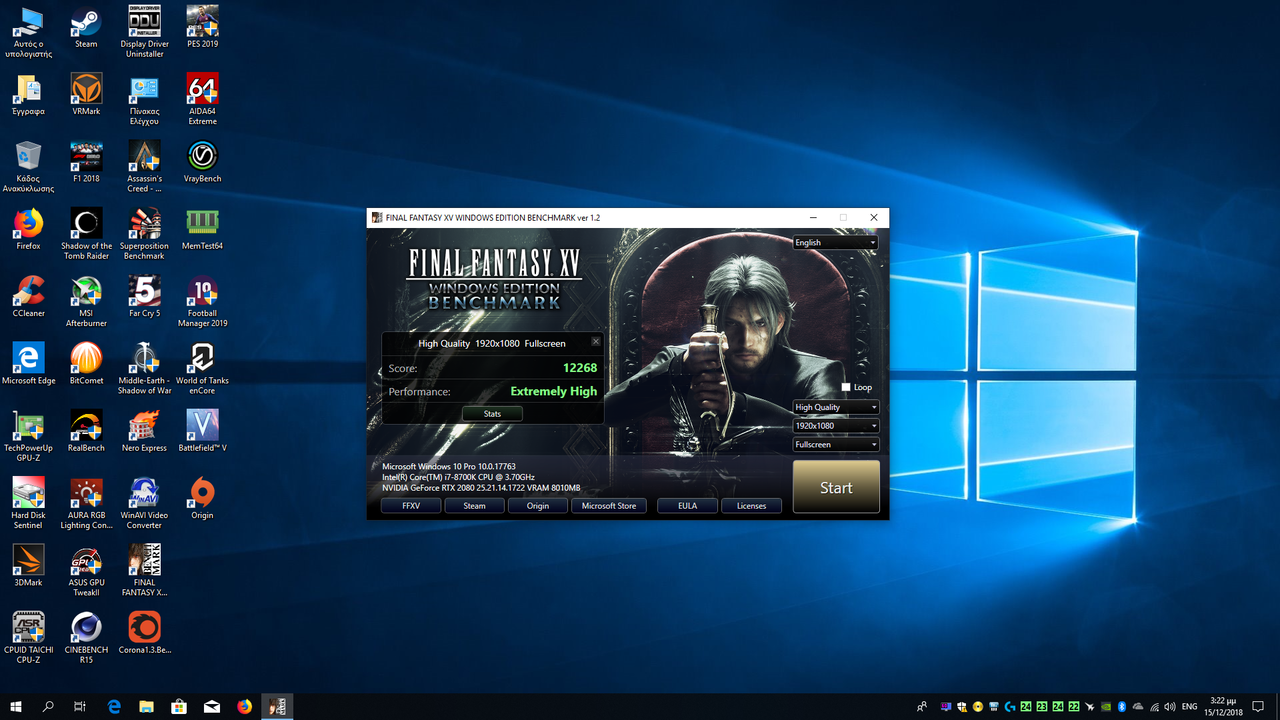This screenshot has height=720, width=1280.
Task: Open Task View on the taskbar
Action: pos(80,706)
